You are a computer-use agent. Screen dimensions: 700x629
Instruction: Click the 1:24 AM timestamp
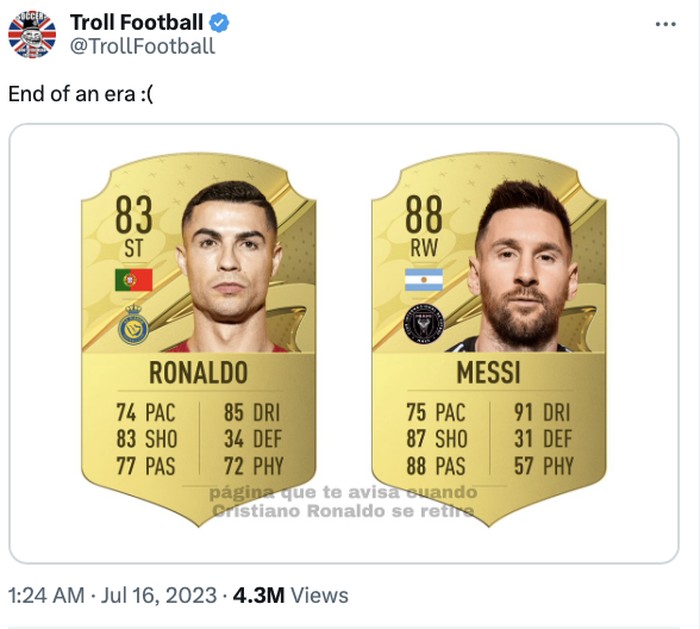click(x=45, y=595)
